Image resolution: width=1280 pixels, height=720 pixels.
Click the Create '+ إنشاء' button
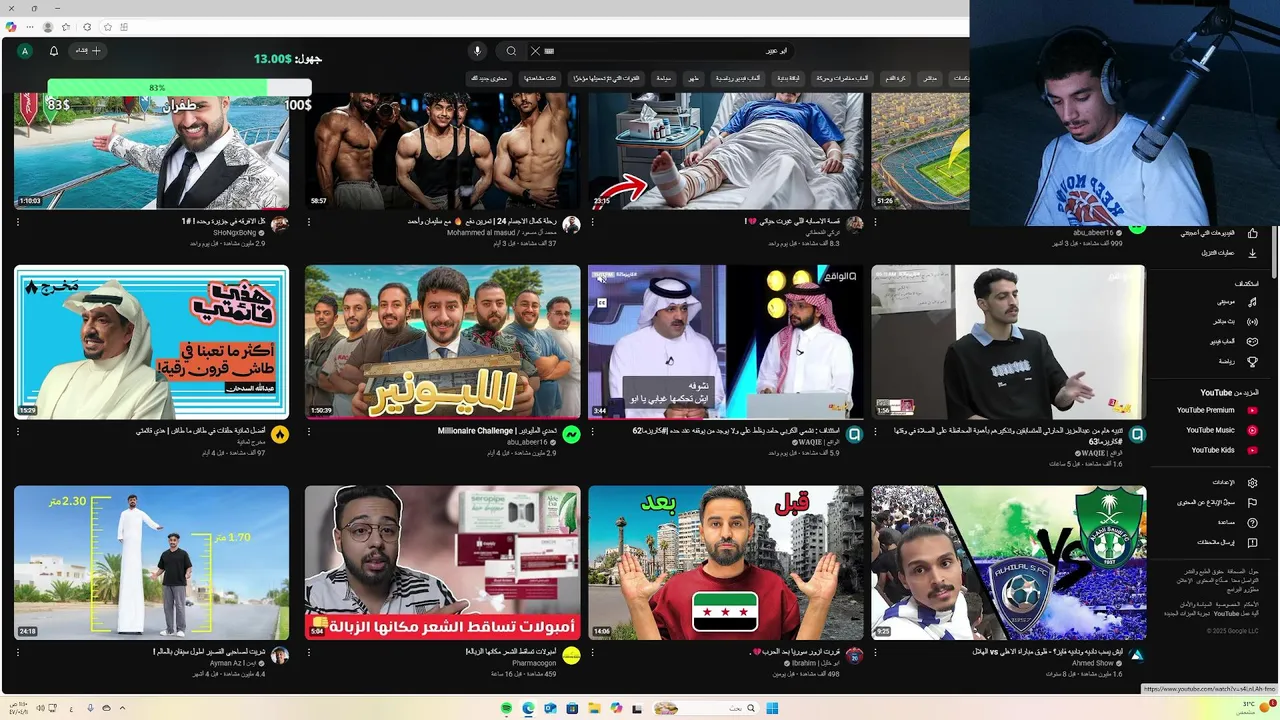tap(90, 51)
